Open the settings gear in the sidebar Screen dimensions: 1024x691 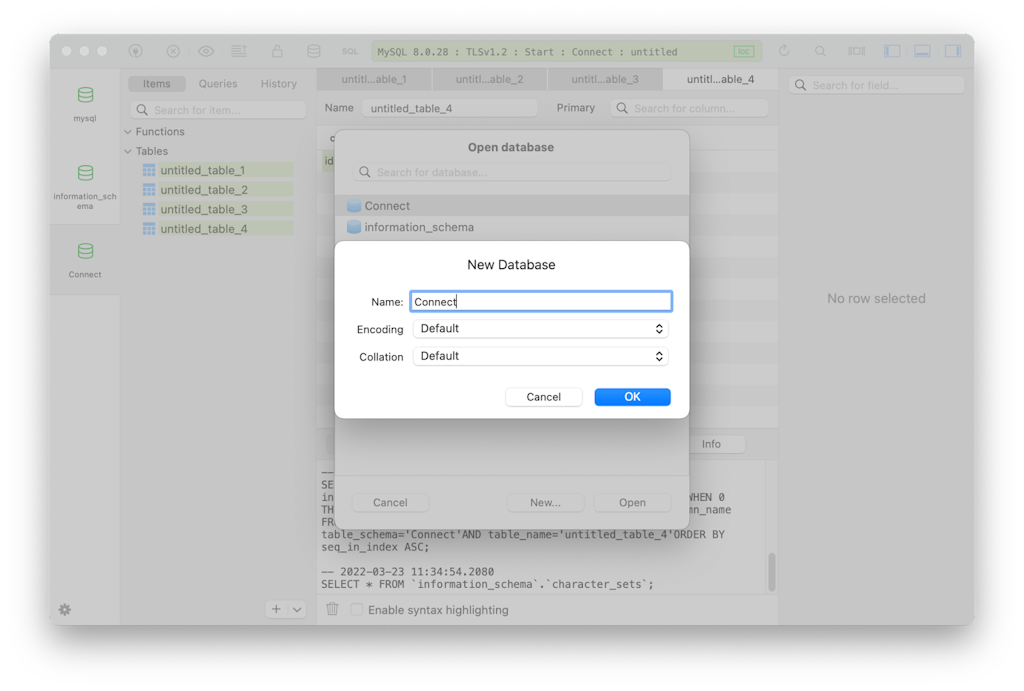click(65, 610)
